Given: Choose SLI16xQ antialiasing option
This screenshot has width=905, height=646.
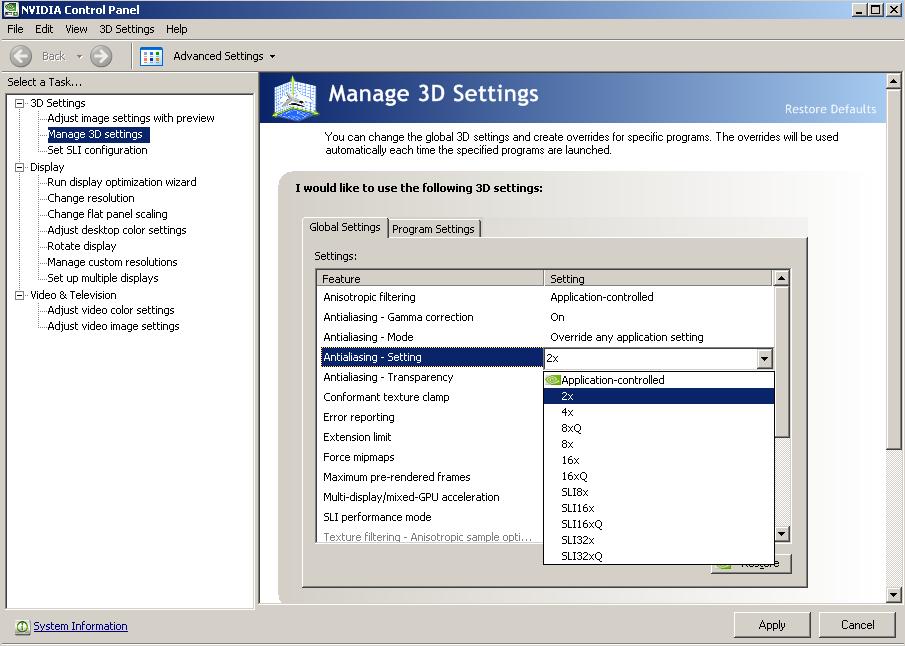Looking at the screenshot, I should (x=659, y=524).
